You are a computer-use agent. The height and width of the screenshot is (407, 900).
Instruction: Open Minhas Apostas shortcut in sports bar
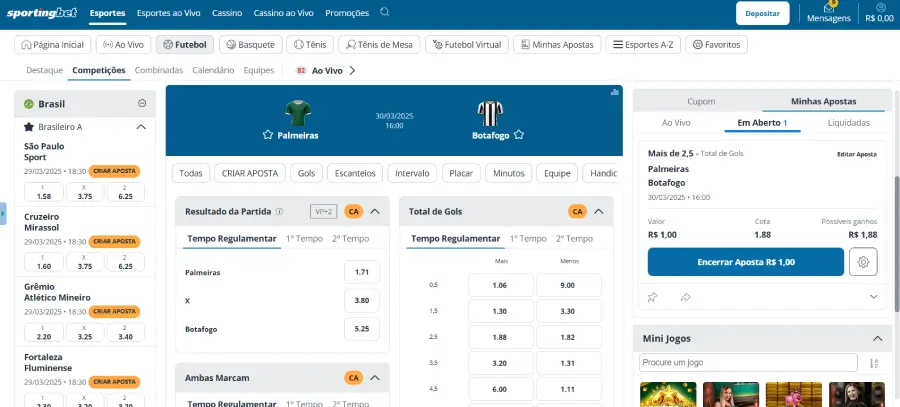[557, 45]
